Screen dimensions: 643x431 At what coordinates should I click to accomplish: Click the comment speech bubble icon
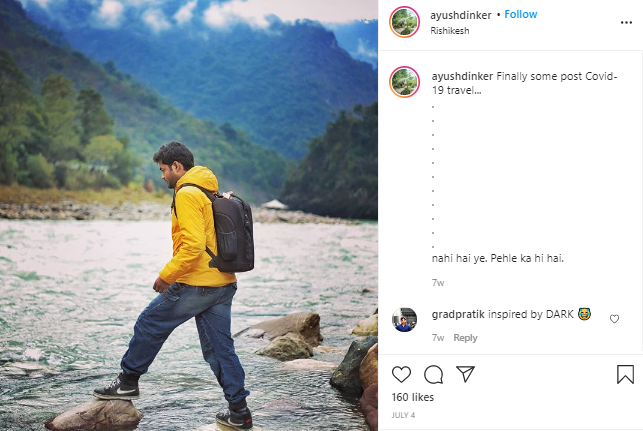[x=433, y=374]
